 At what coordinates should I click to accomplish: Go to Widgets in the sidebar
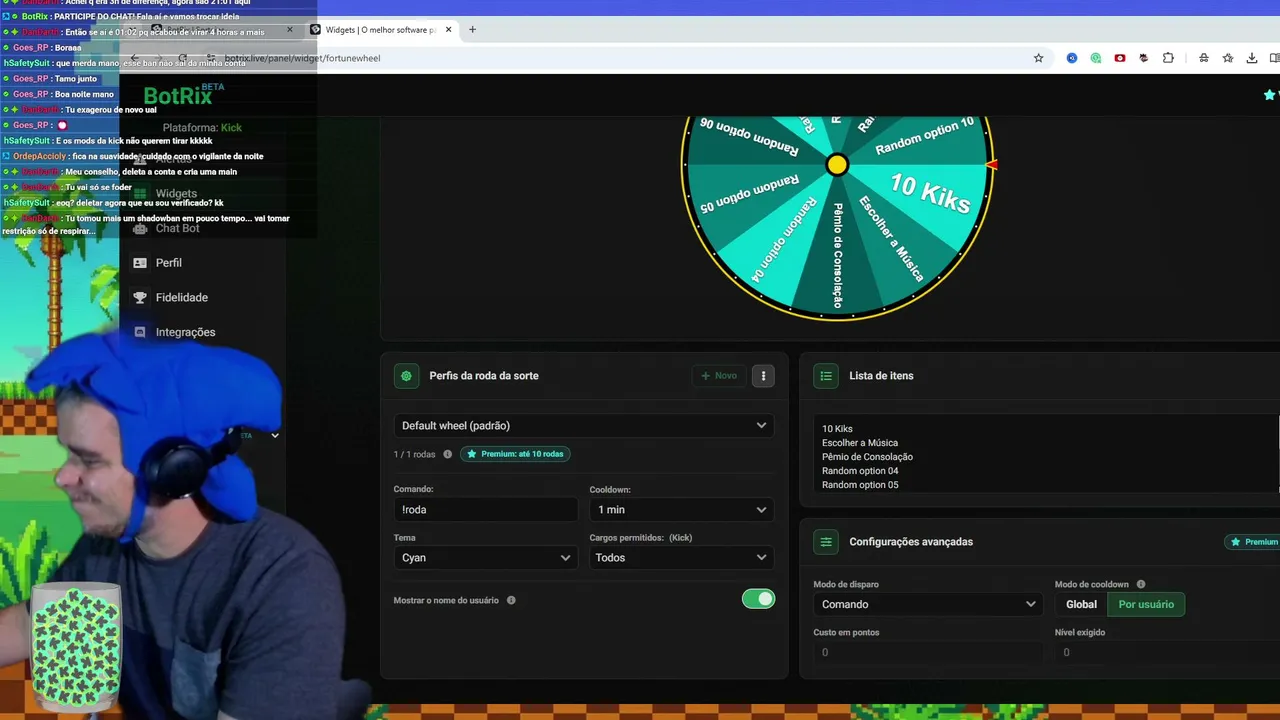pos(176,193)
